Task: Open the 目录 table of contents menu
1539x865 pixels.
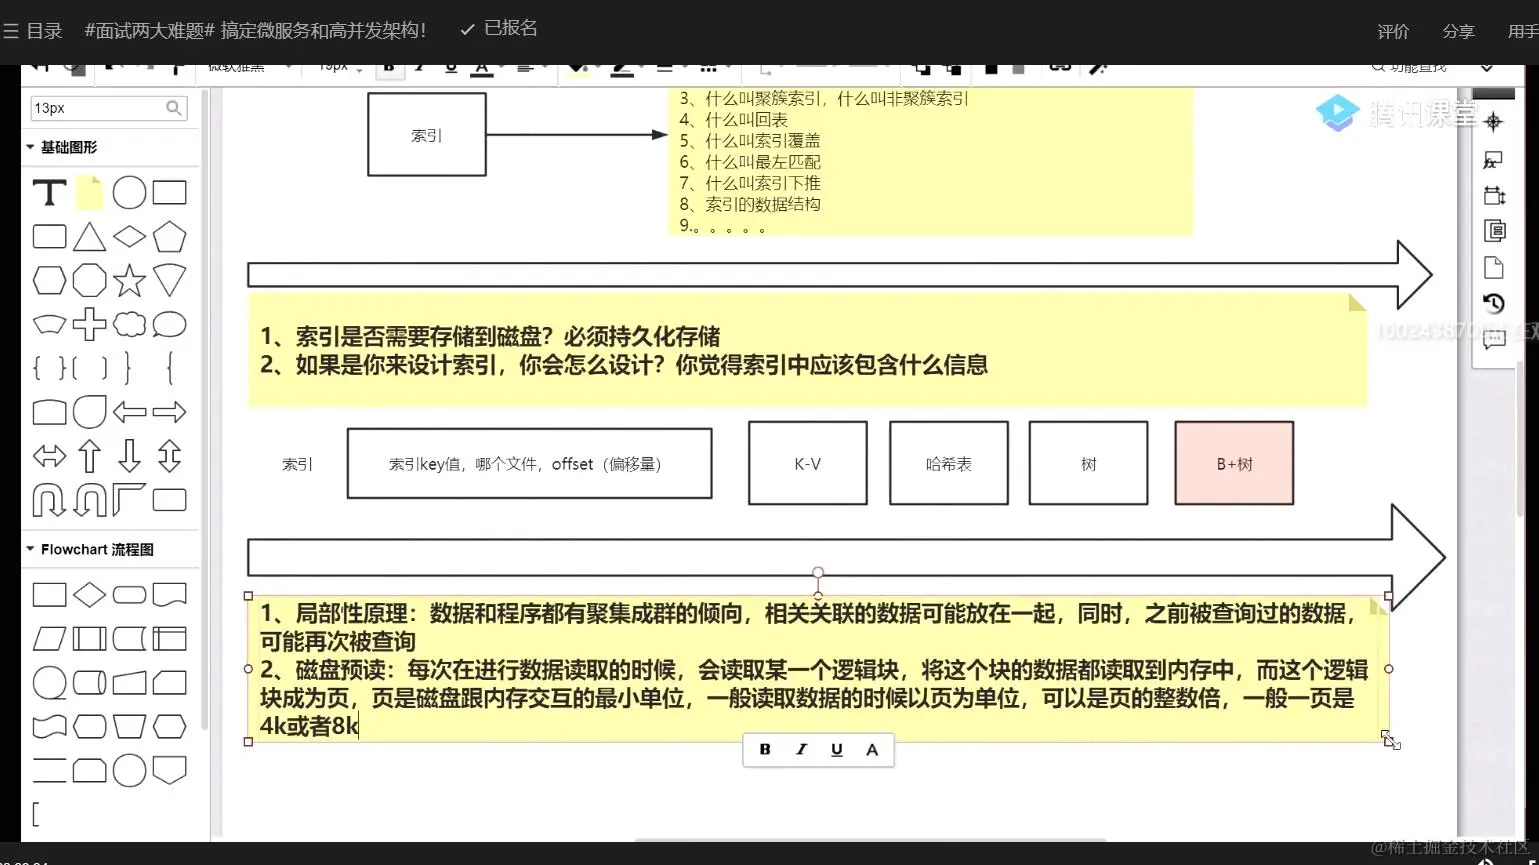Action: [x=33, y=31]
